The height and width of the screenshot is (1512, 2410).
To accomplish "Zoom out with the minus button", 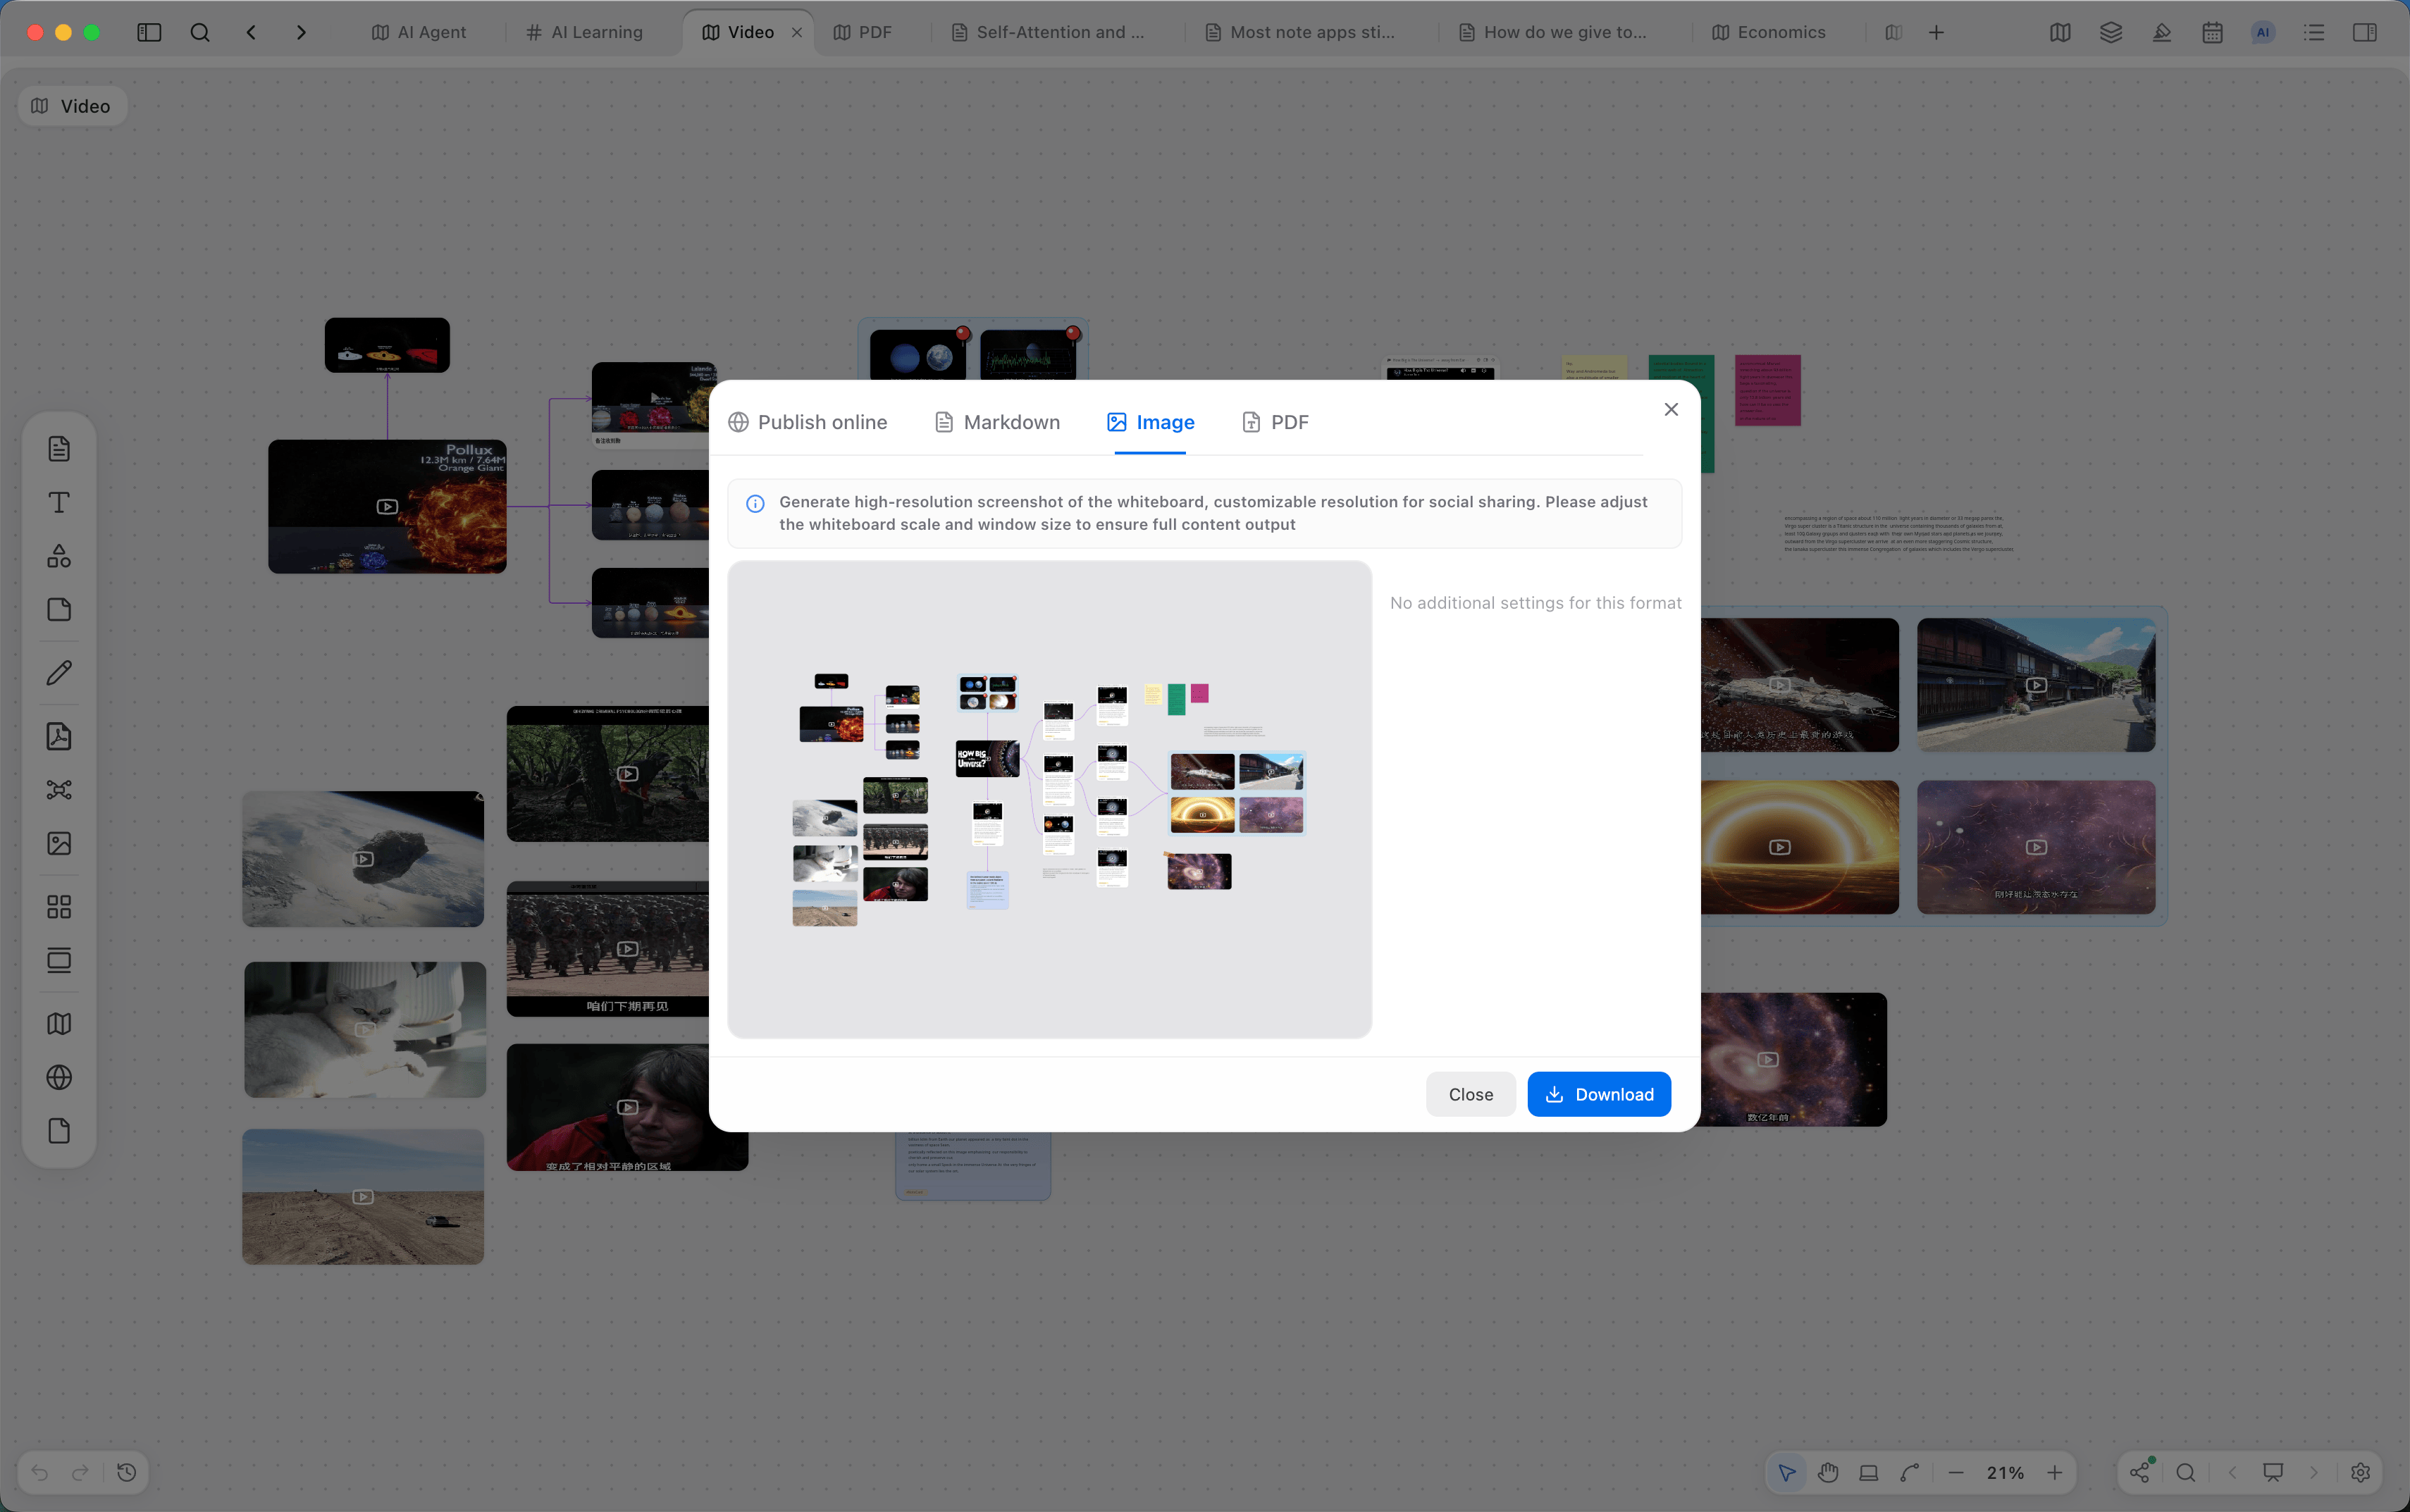I will click(1956, 1472).
